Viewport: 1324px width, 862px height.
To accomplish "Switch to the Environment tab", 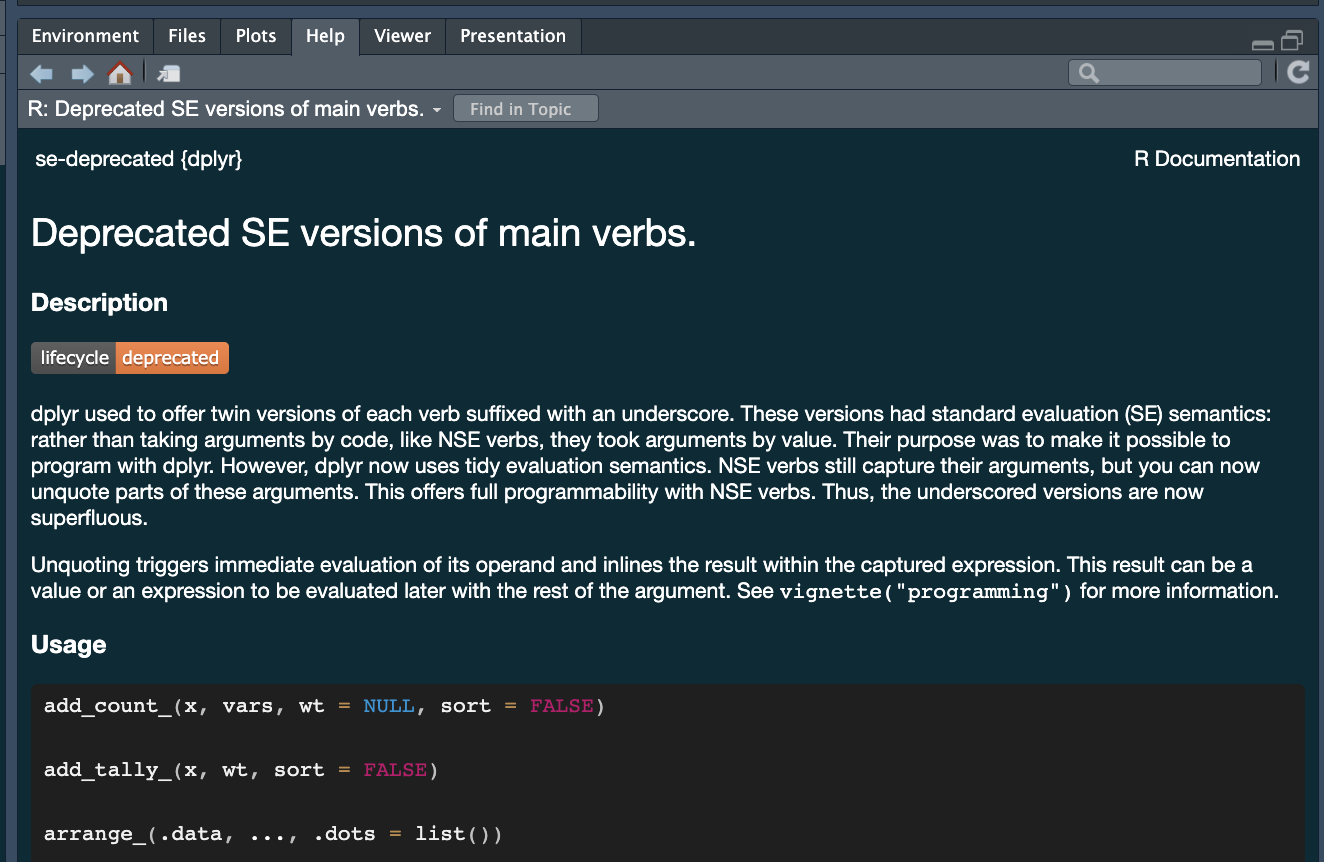I will point(85,36).
